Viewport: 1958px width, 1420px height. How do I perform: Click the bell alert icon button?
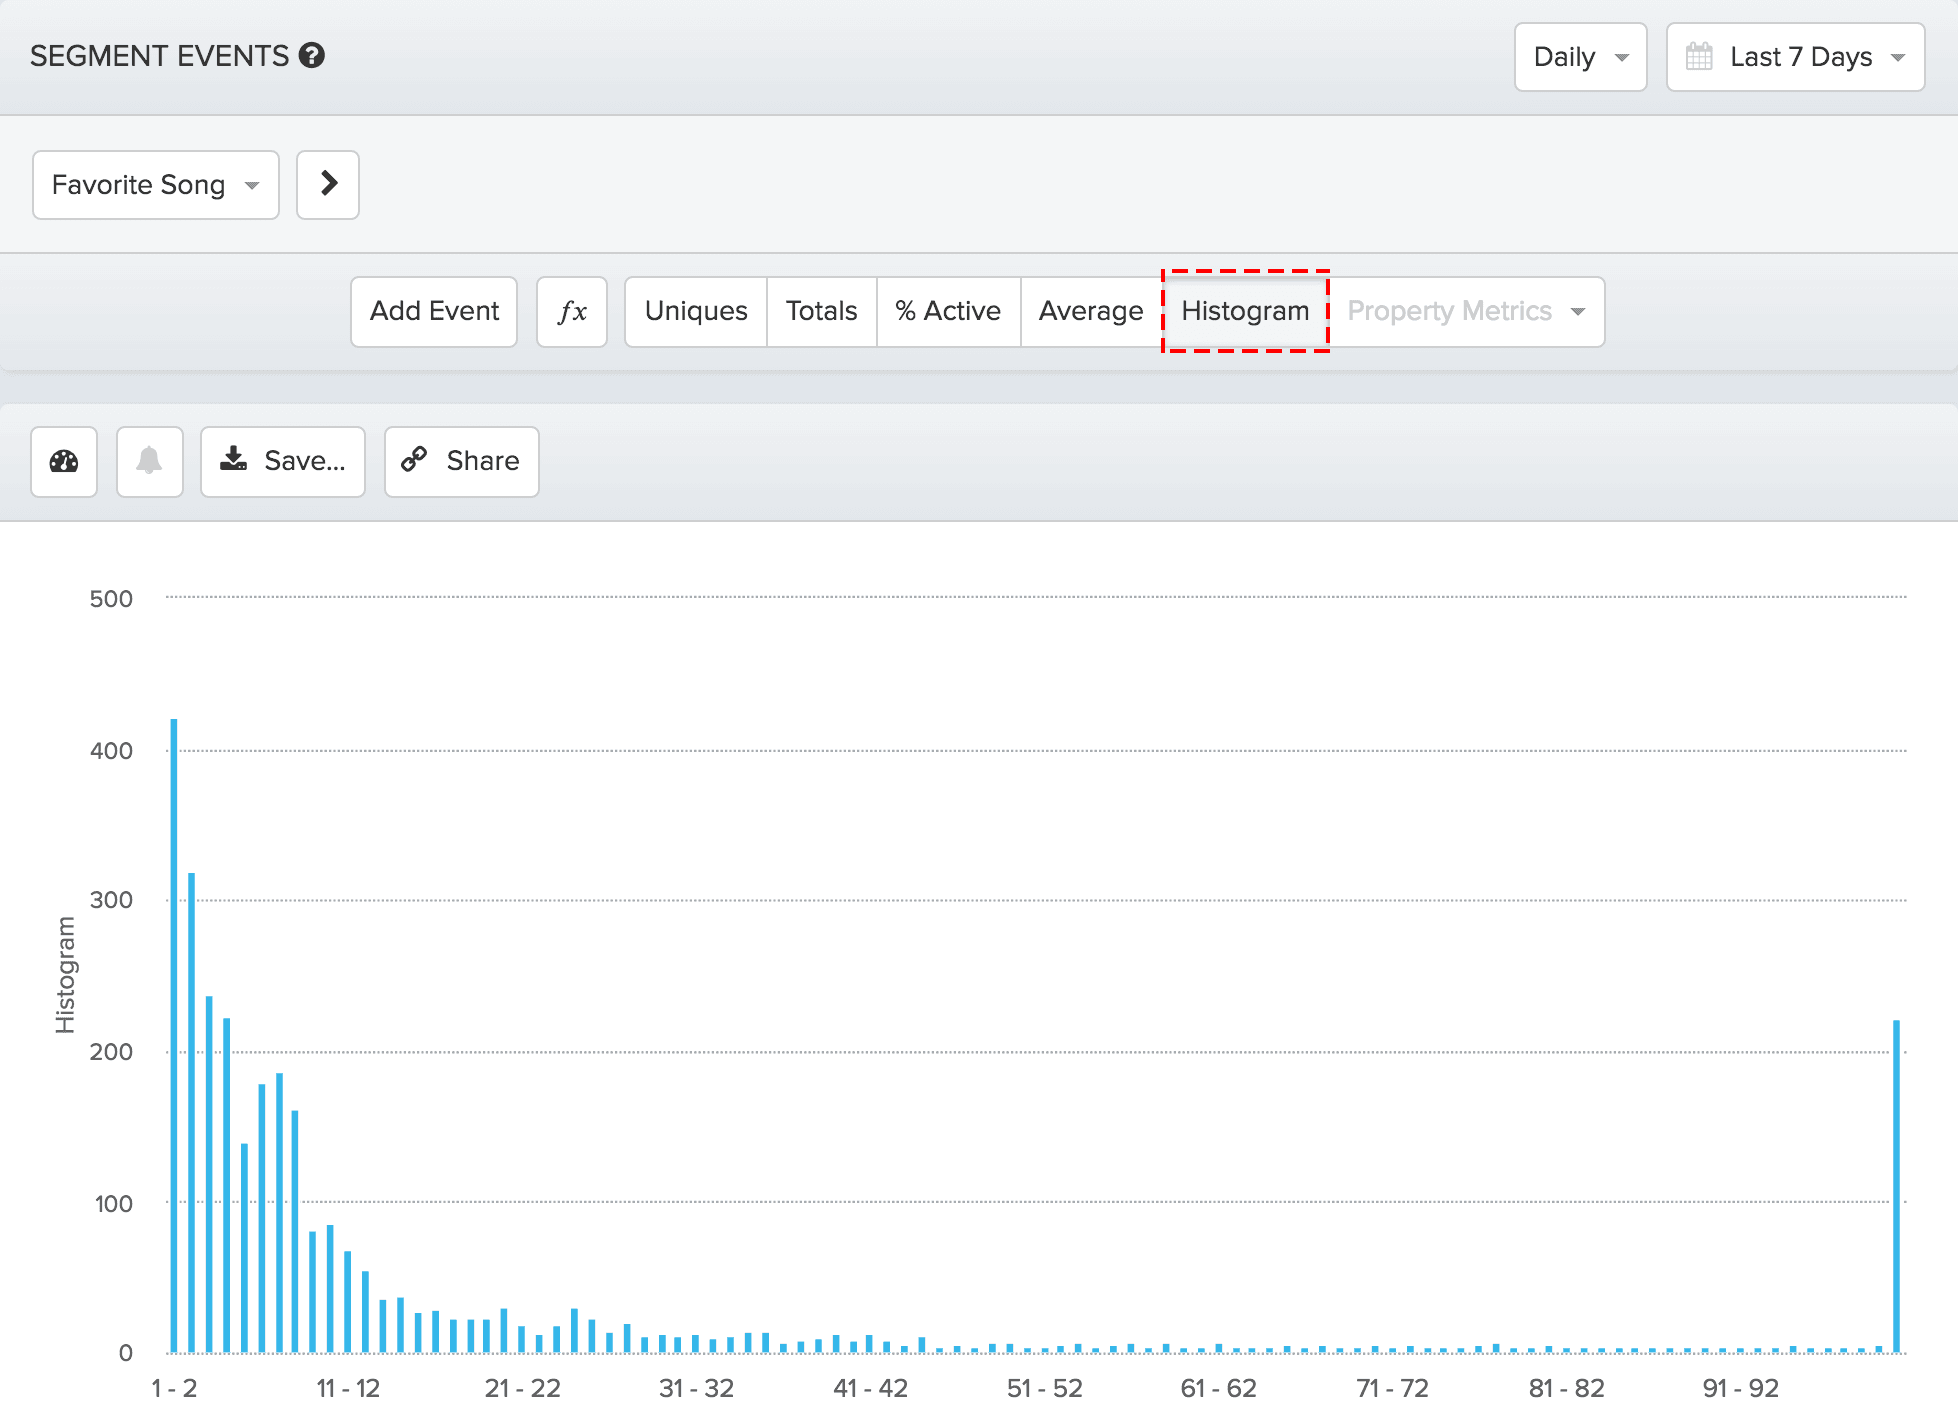(149, 461)
